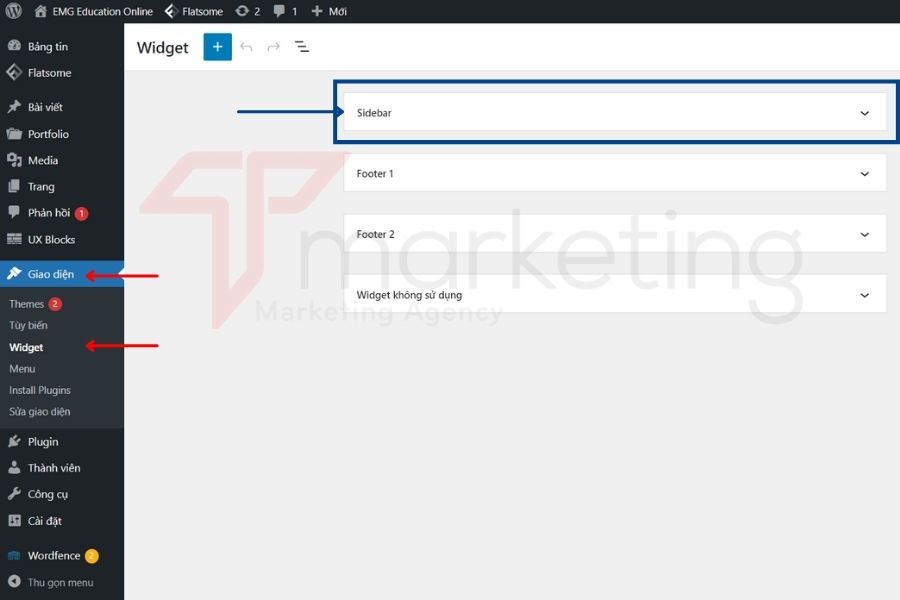Open the UX Blocks menu

pos(52,239)
